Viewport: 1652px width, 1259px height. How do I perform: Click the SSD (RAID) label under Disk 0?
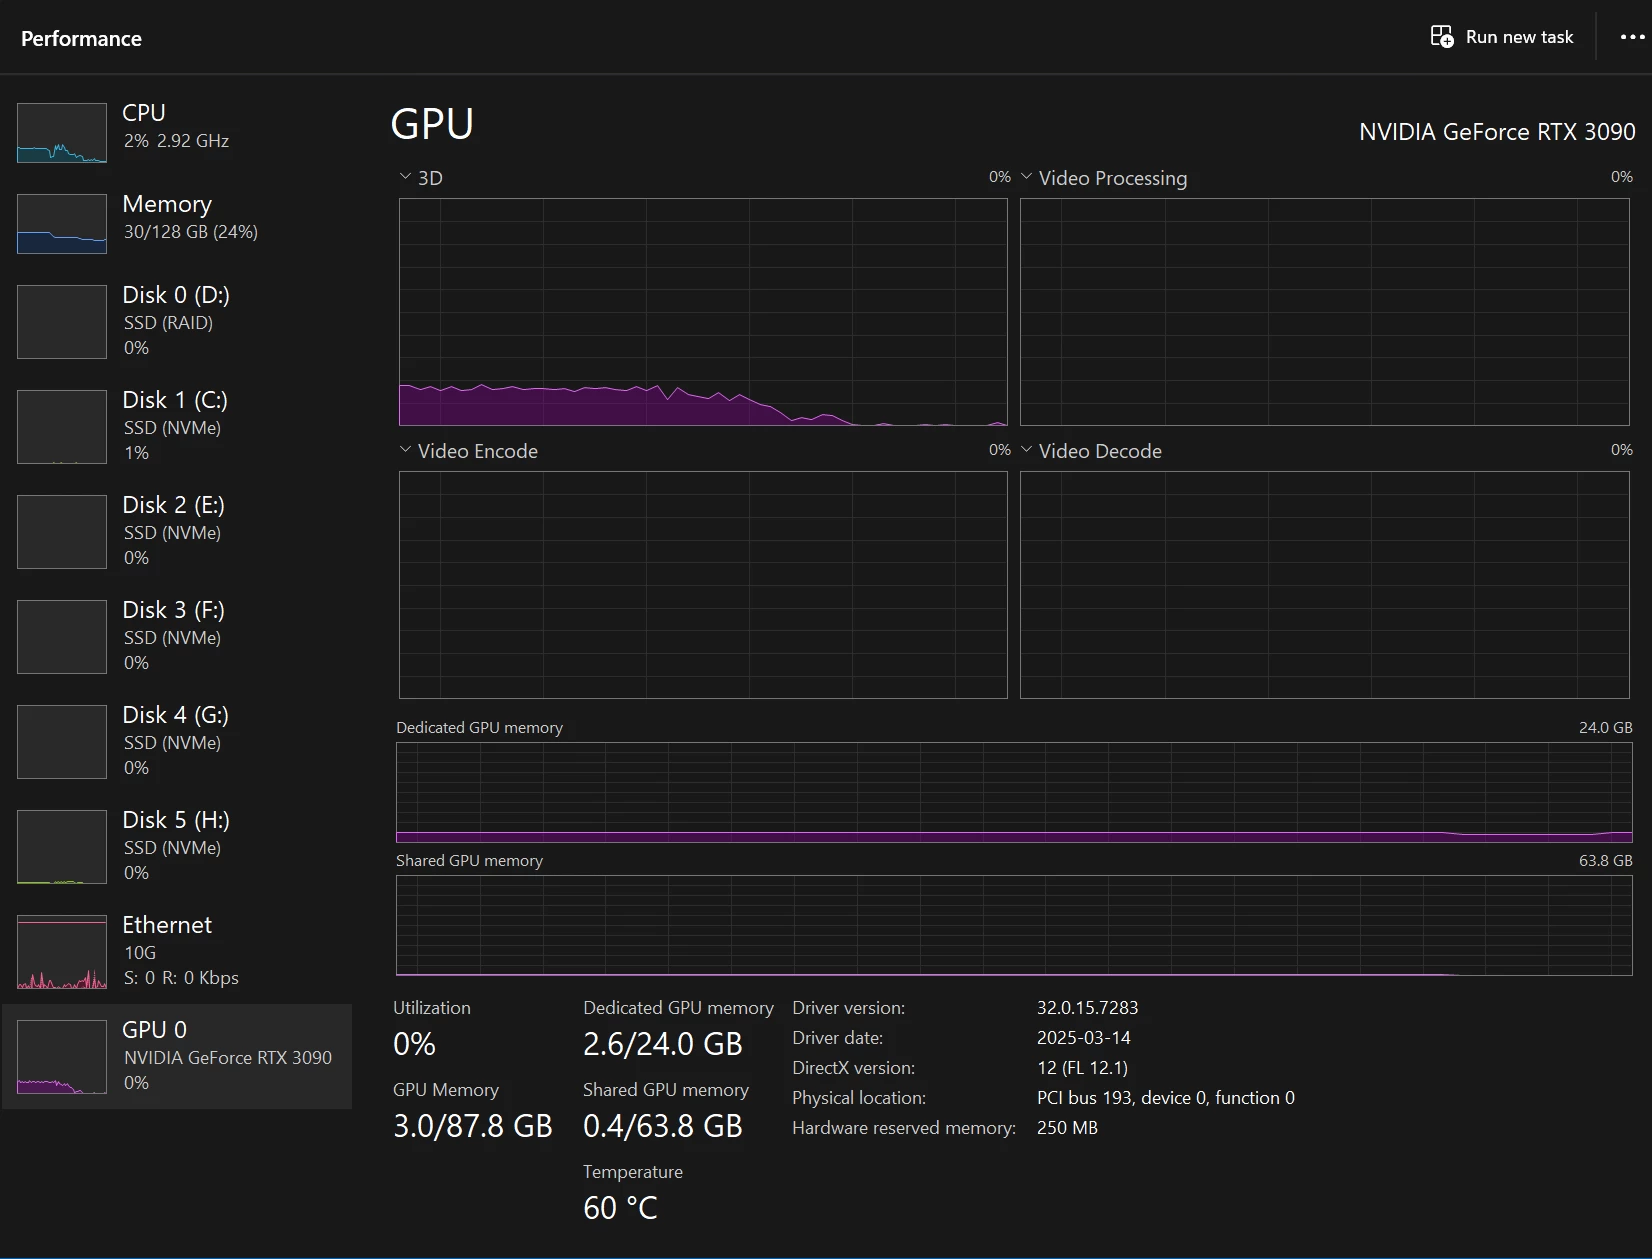tap(168, 322)
